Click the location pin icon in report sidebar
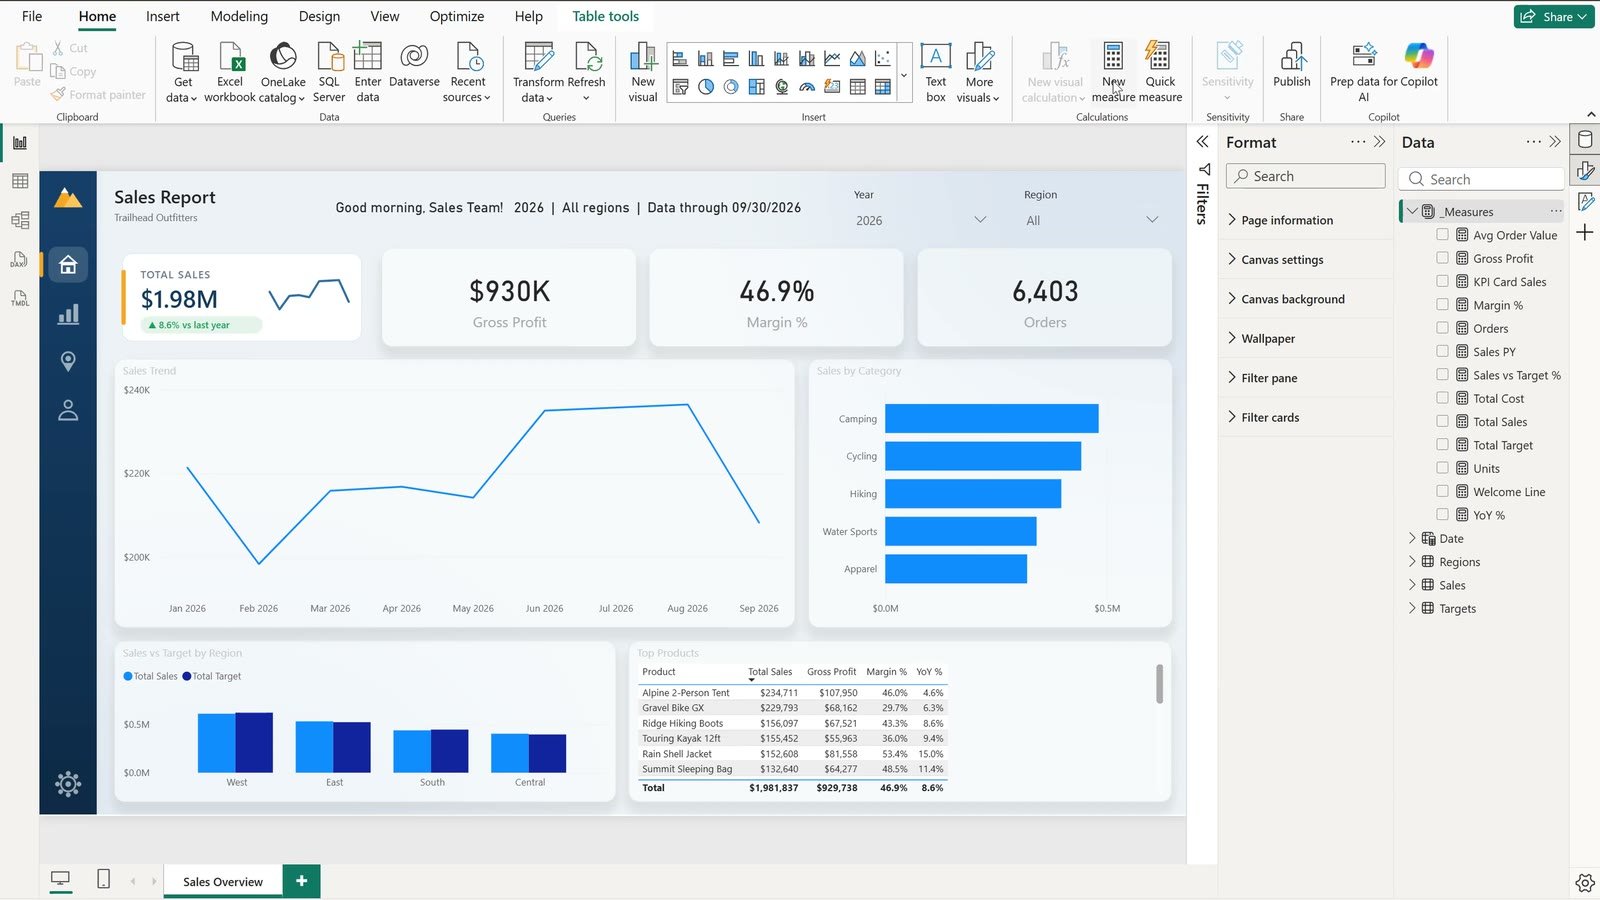Image resolution: width=1600 pixels, height=900 pixels. (68, 361)
